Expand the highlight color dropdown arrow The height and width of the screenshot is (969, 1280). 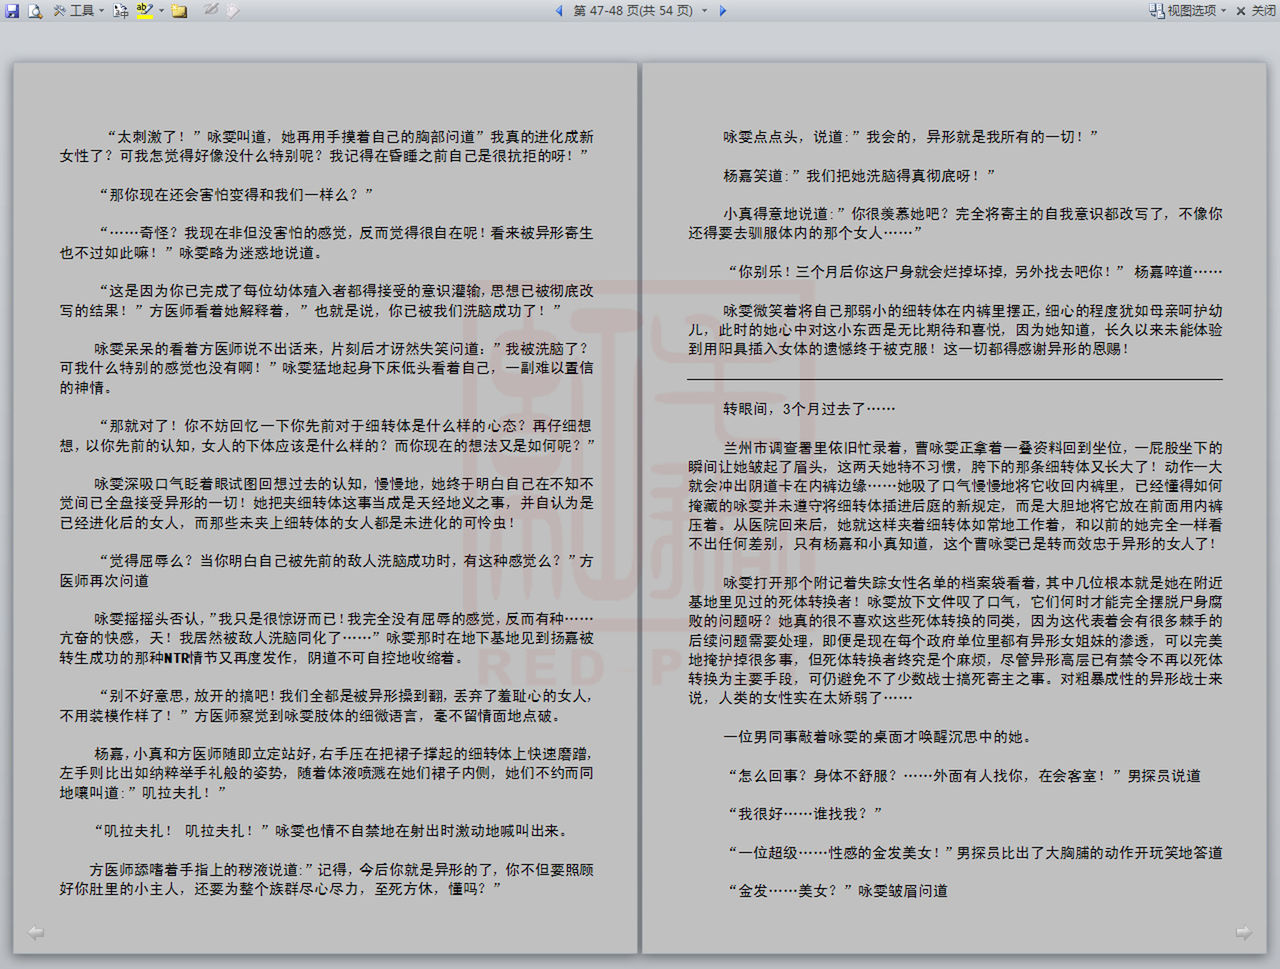161,11
